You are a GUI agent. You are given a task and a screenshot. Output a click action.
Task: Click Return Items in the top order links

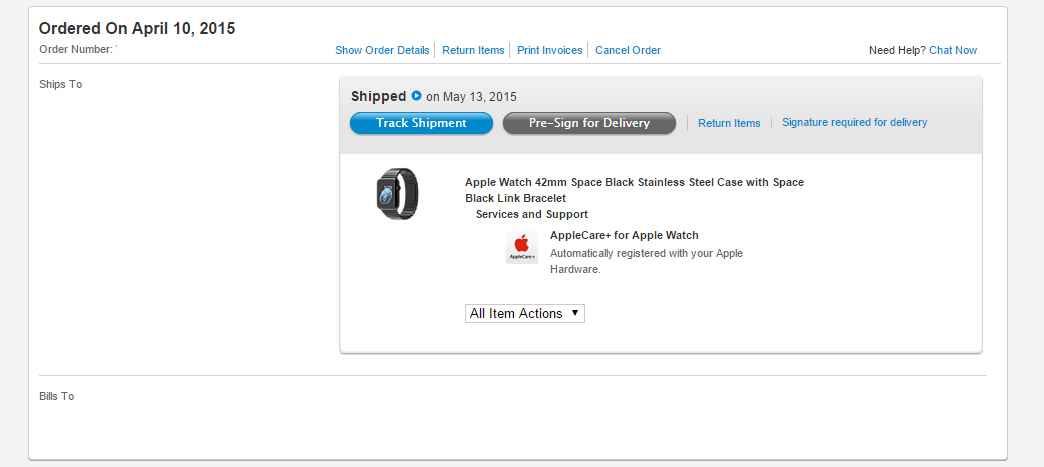tap(473, 50)
